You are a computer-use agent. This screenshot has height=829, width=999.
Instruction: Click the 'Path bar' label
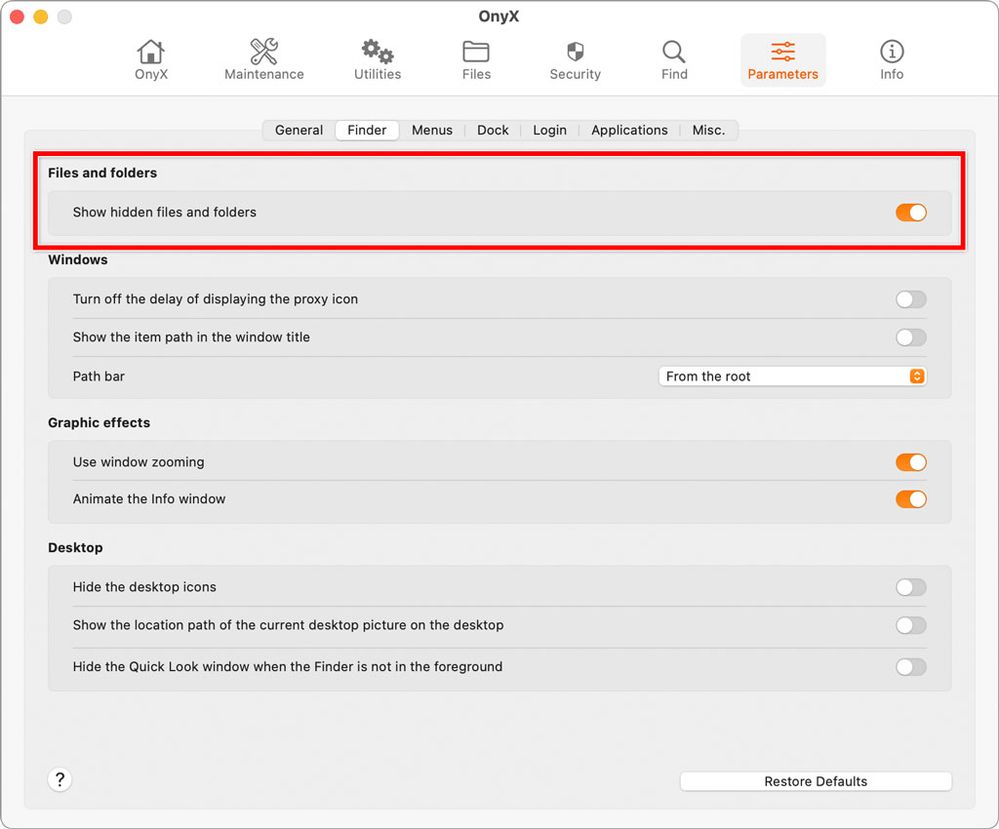99,376
